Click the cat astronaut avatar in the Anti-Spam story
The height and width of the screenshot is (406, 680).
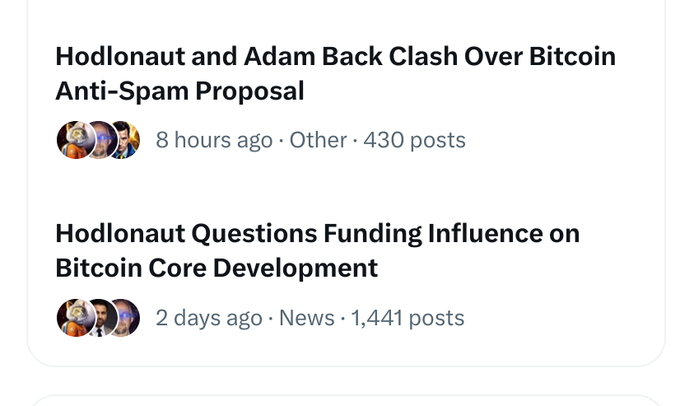pyautogui.click(x=72, y=140)
